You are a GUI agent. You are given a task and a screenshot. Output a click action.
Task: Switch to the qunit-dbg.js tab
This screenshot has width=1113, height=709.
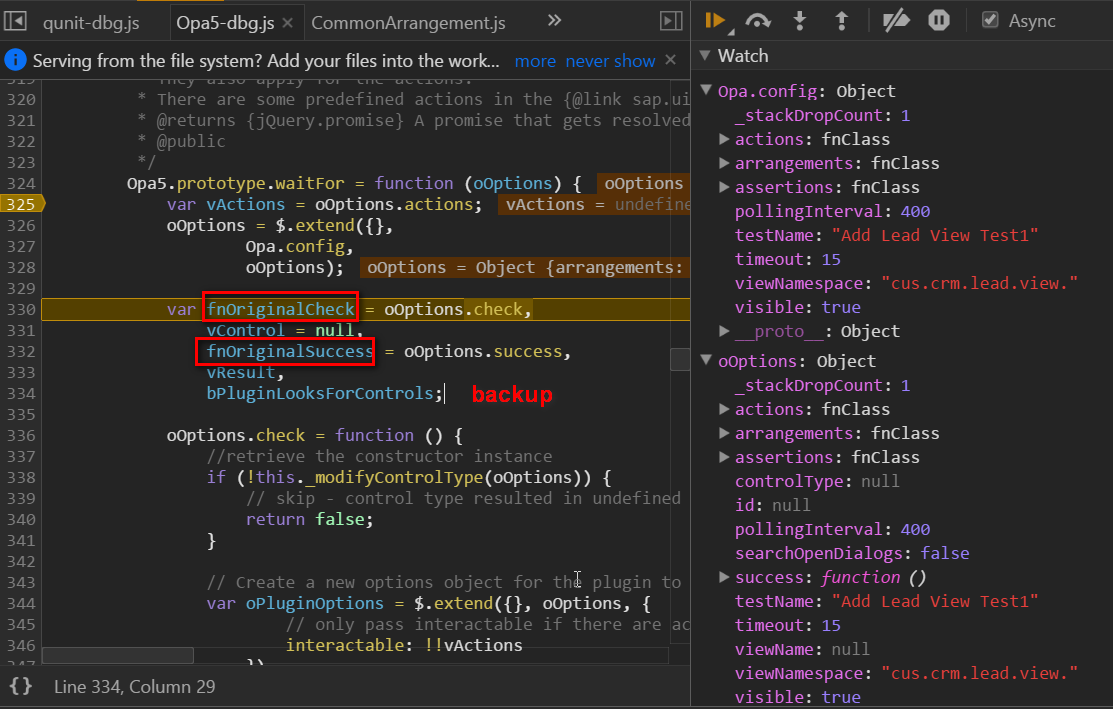click(91, 23)
